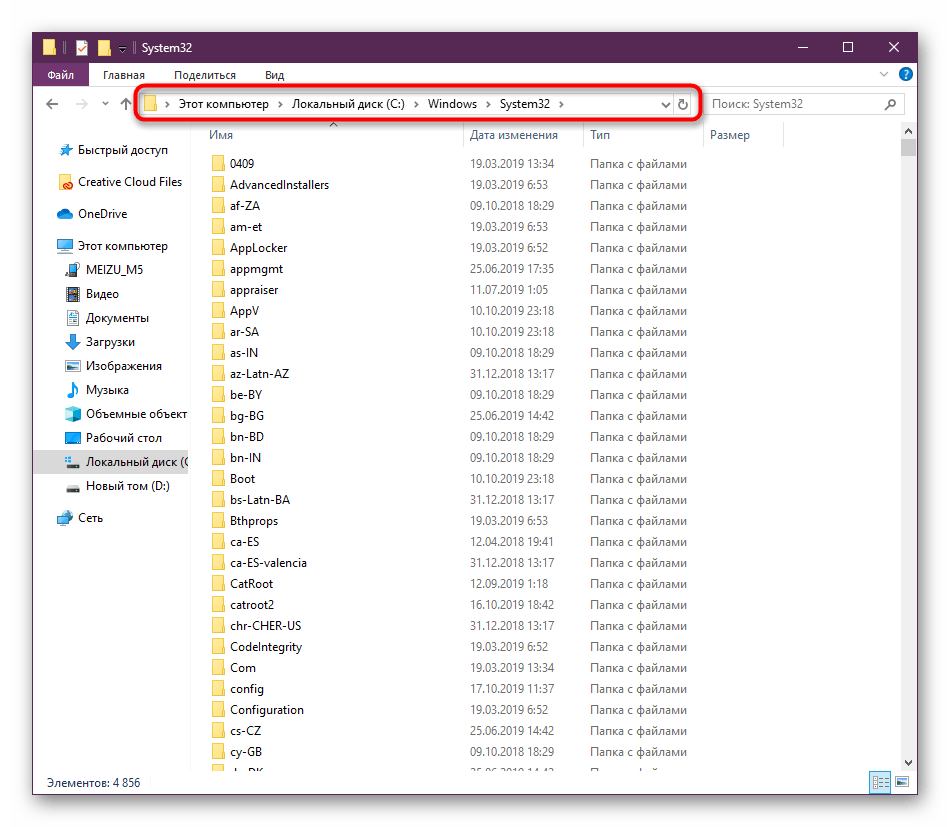Image resolution: width=950 pixels, height=827 pixels.
Task: Select the Configuration folder name
Action: [x=267, y=710]
